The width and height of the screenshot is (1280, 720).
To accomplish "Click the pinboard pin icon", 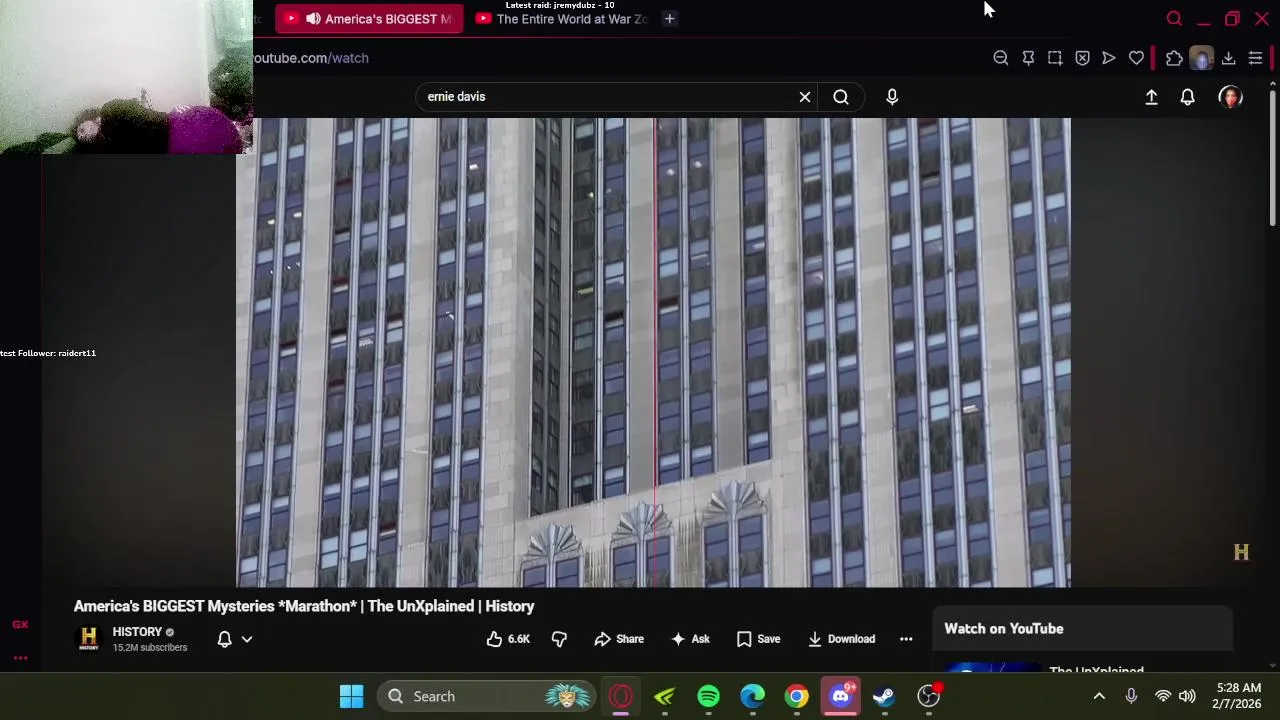I will [1028, 58].
